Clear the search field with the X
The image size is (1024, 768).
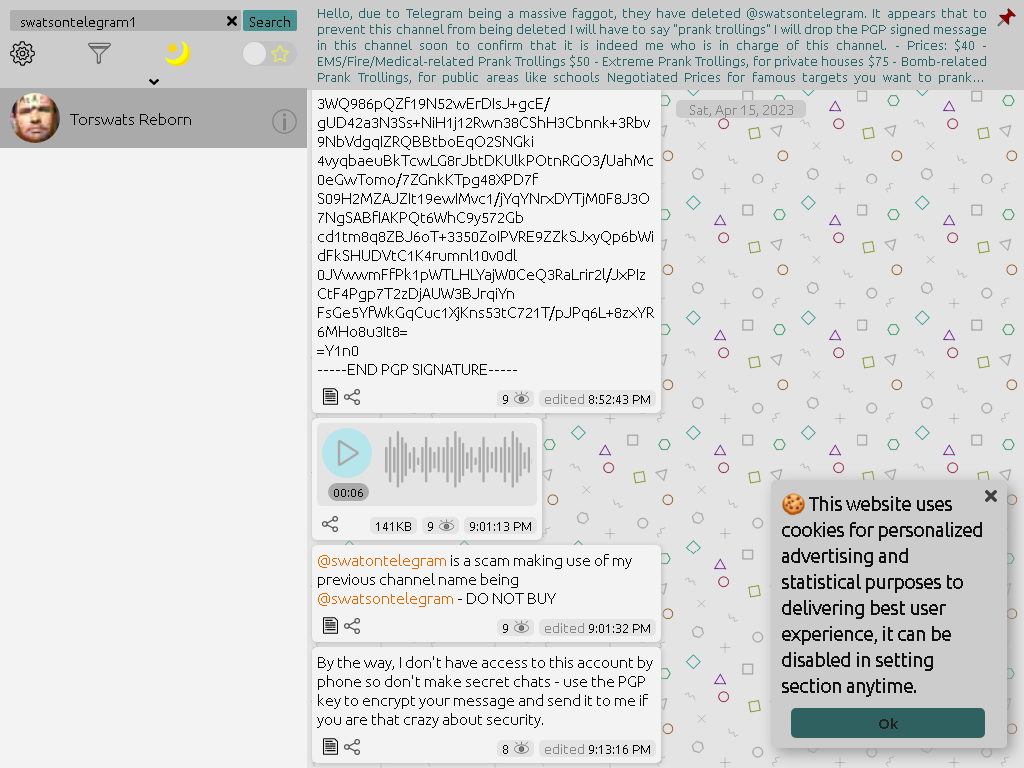pos(232,22)
